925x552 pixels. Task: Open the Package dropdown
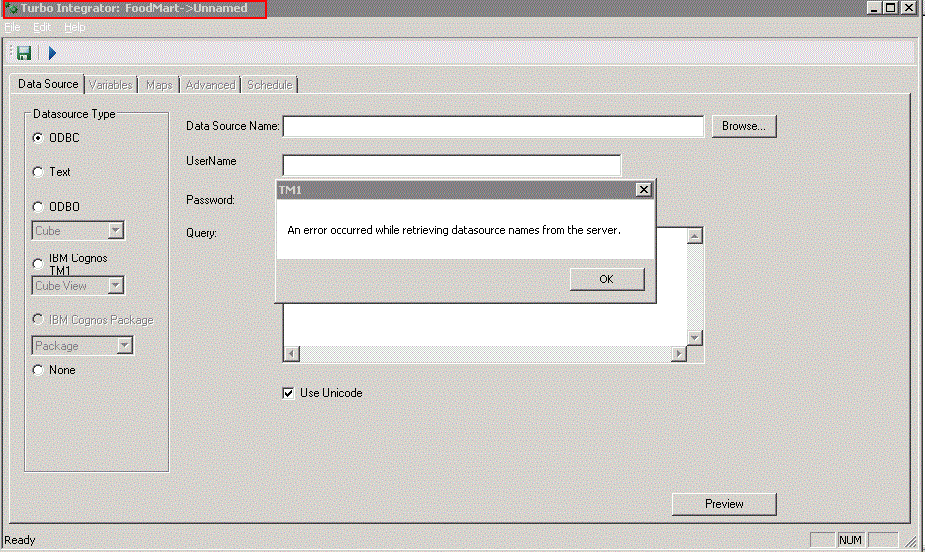point(124,346)
